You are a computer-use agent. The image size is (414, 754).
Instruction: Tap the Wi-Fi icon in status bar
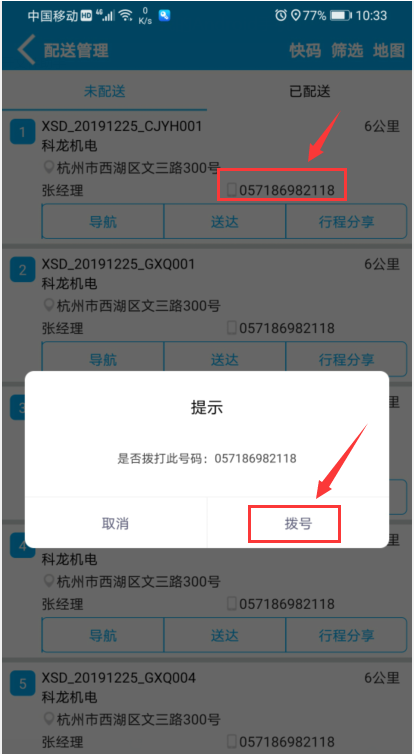pos(126,15)
